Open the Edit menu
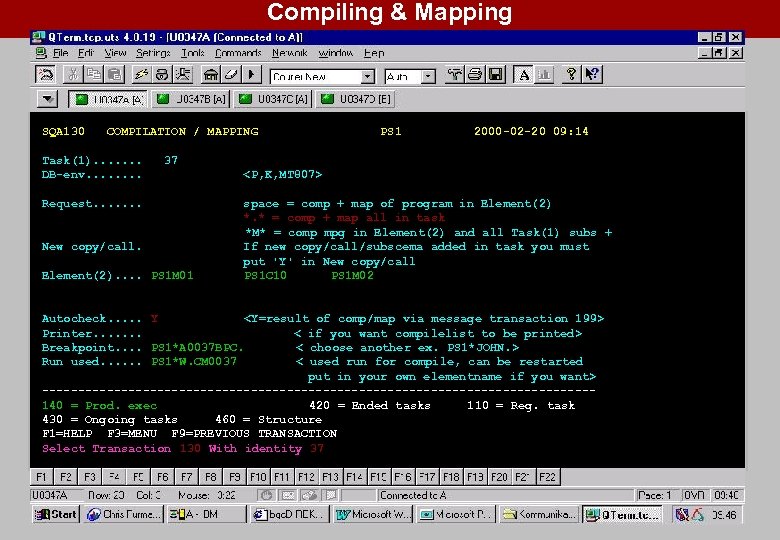Image resolution: width=780 pixels, height=540 pixels. (86, 53)
